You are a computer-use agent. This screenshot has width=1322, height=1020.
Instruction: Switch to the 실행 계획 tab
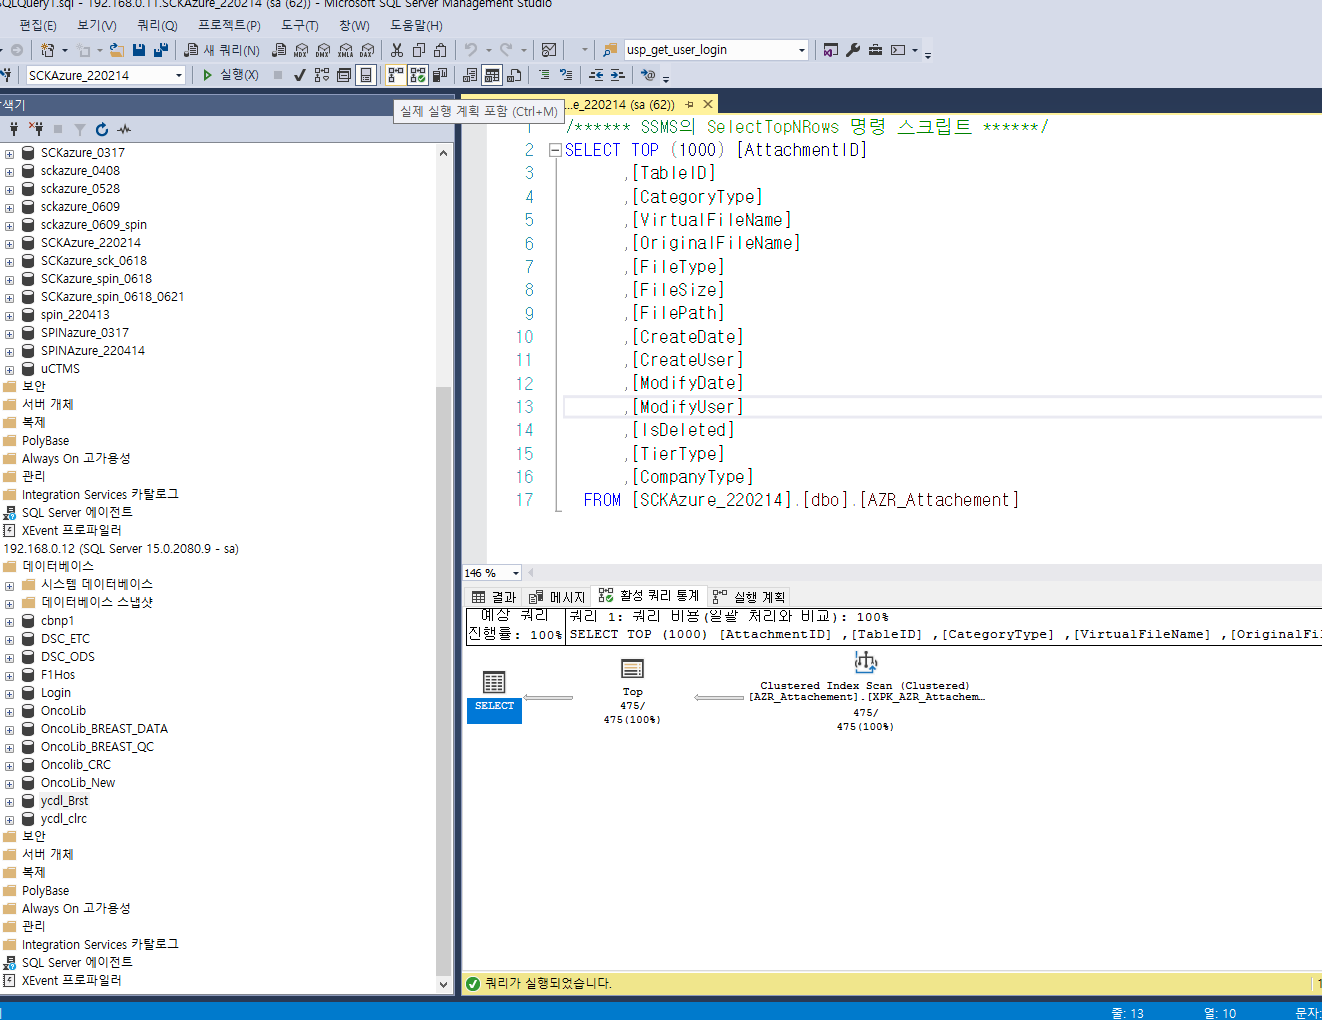click(749, 597)
